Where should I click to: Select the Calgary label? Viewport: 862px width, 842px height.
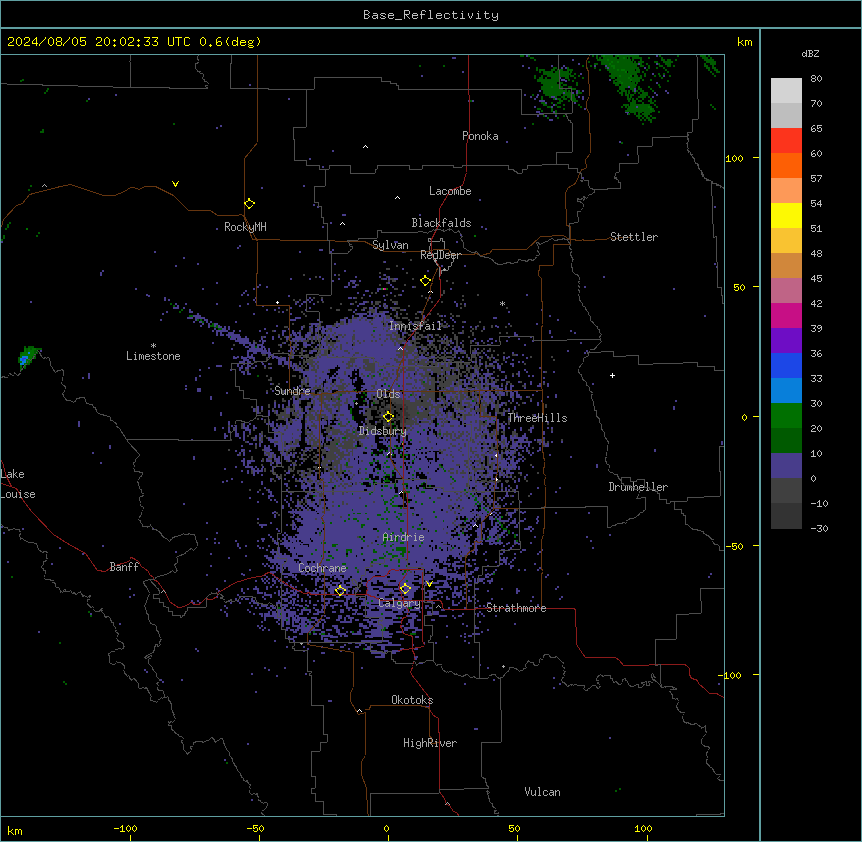pyautogui.click(x=400, y=603)
